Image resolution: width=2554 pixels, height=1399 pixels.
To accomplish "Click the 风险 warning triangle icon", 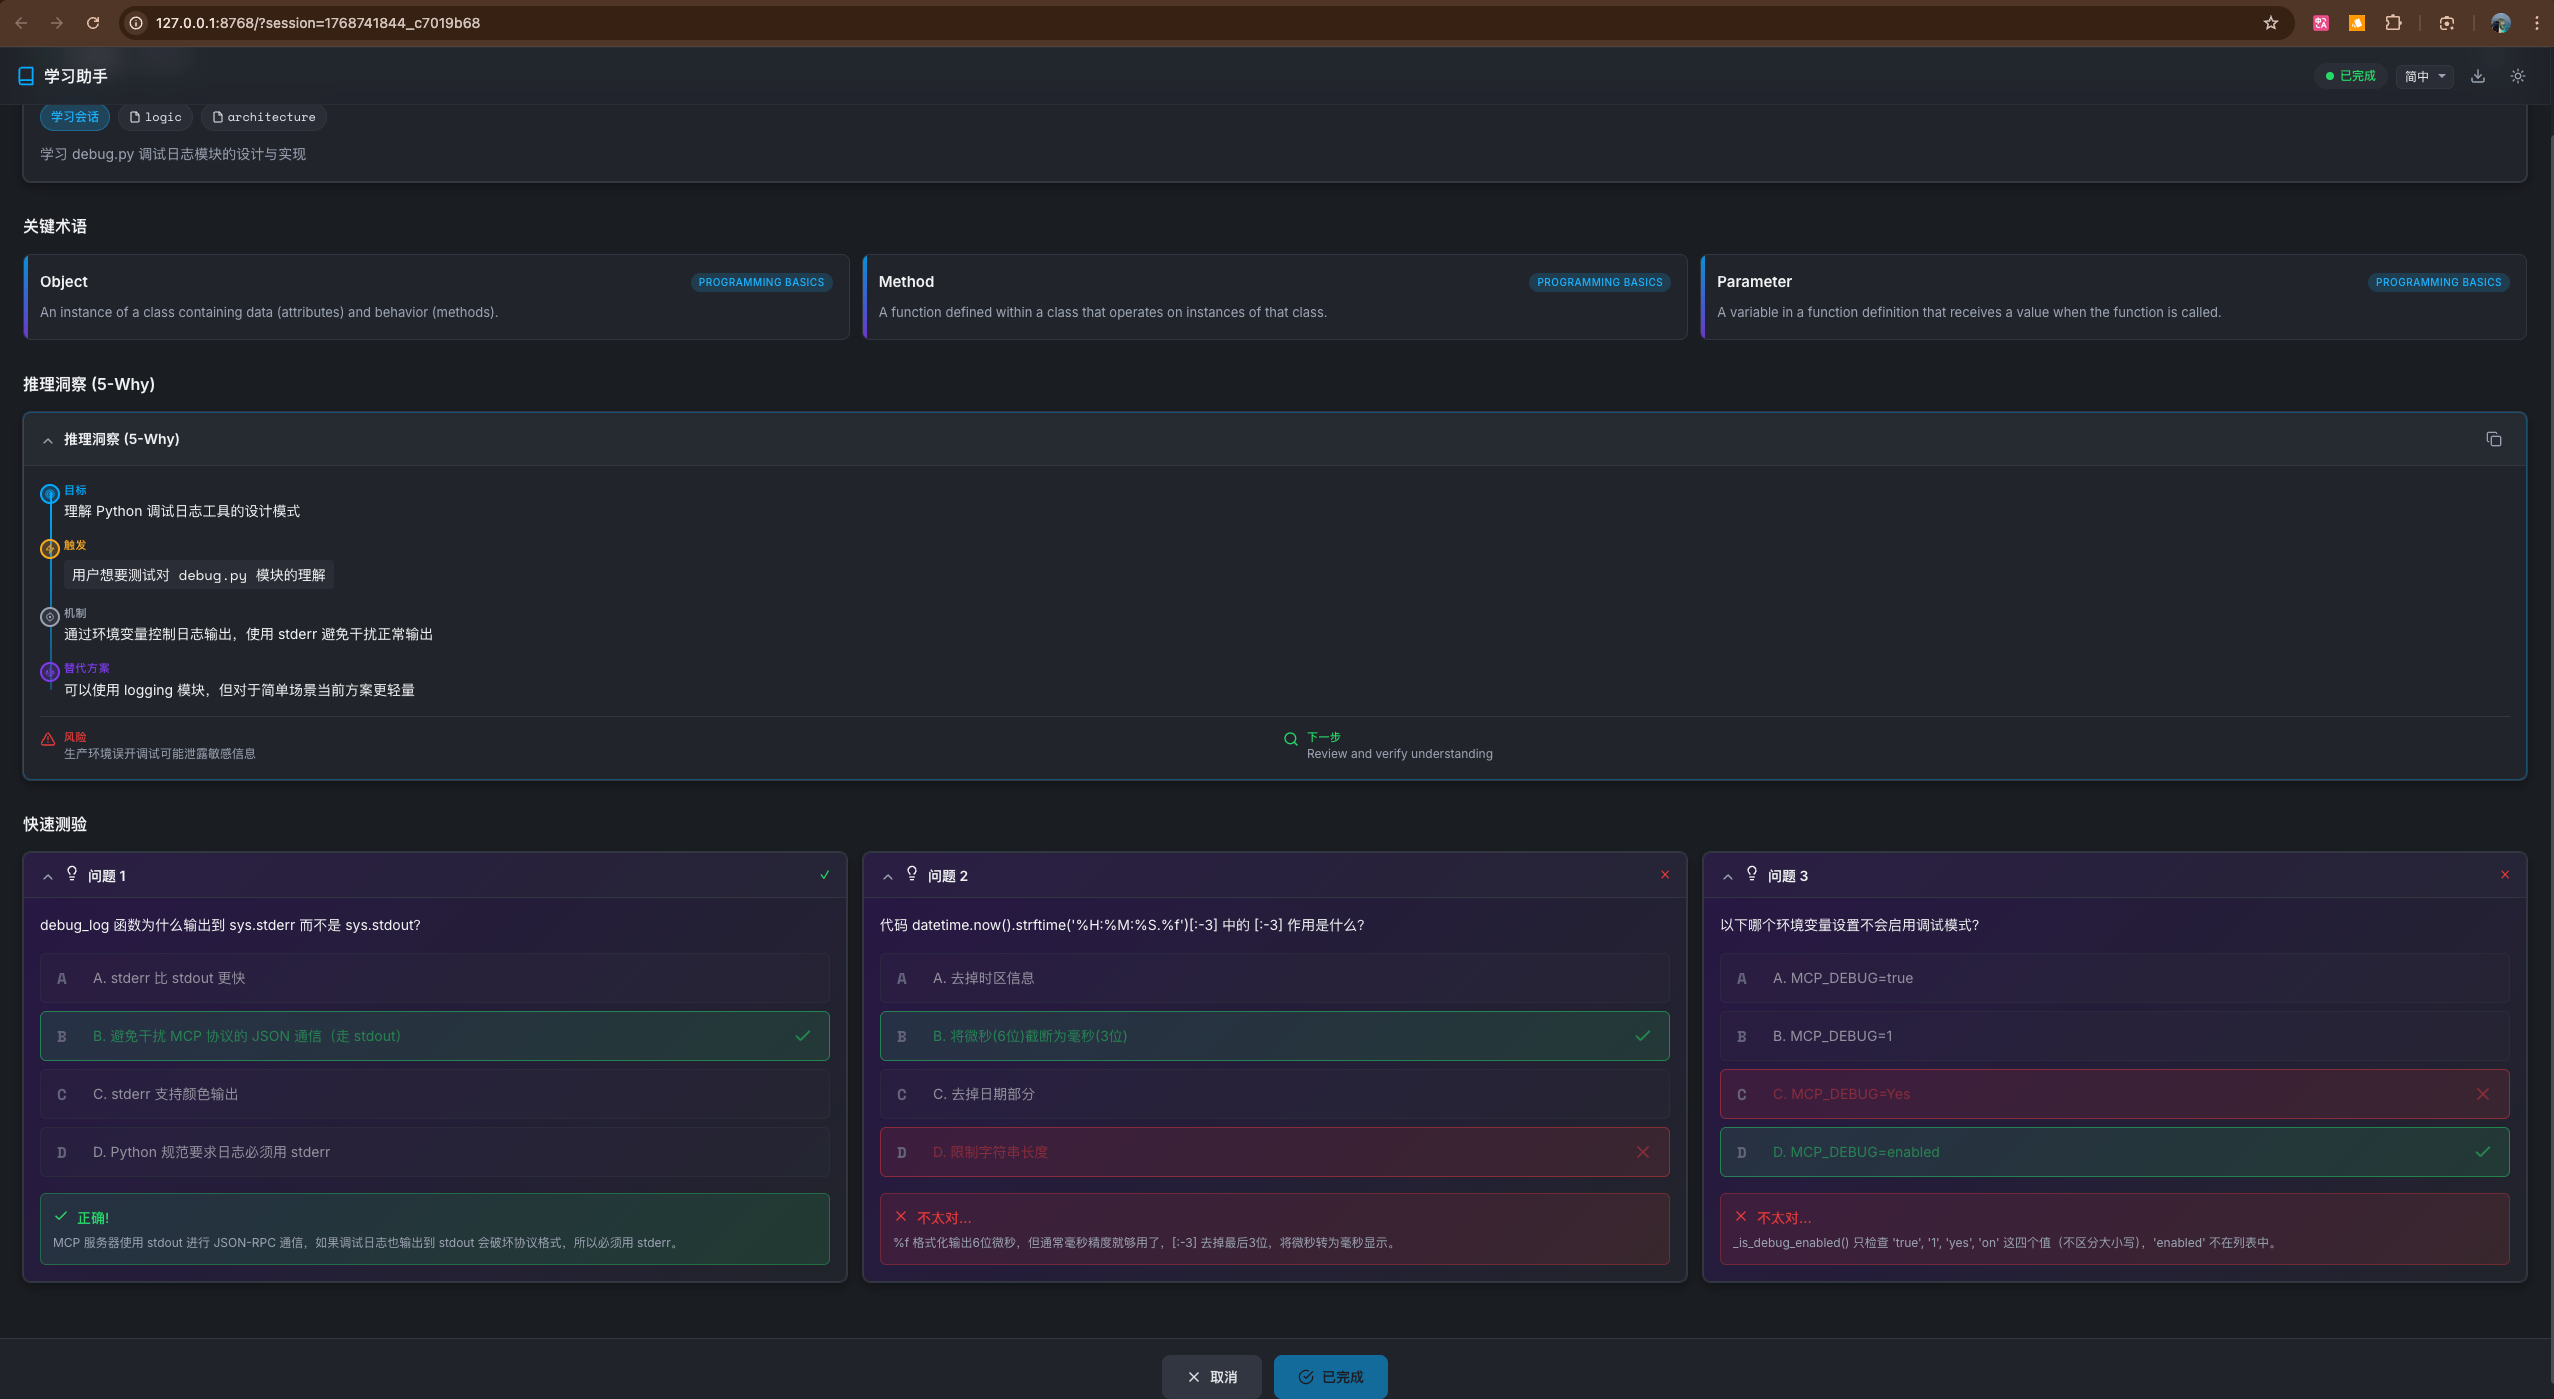I will [x=48, y=739].
